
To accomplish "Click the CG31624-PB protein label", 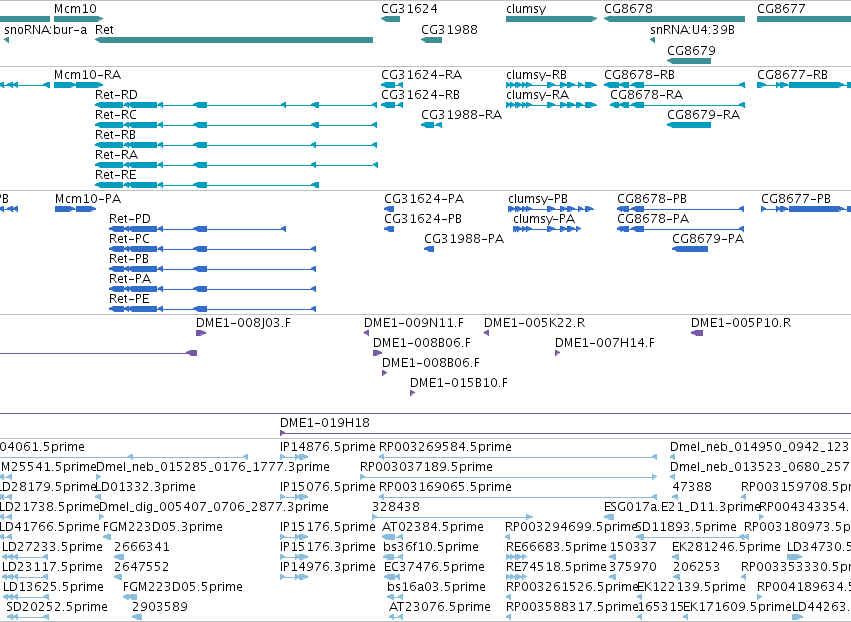I will point(423,219).
